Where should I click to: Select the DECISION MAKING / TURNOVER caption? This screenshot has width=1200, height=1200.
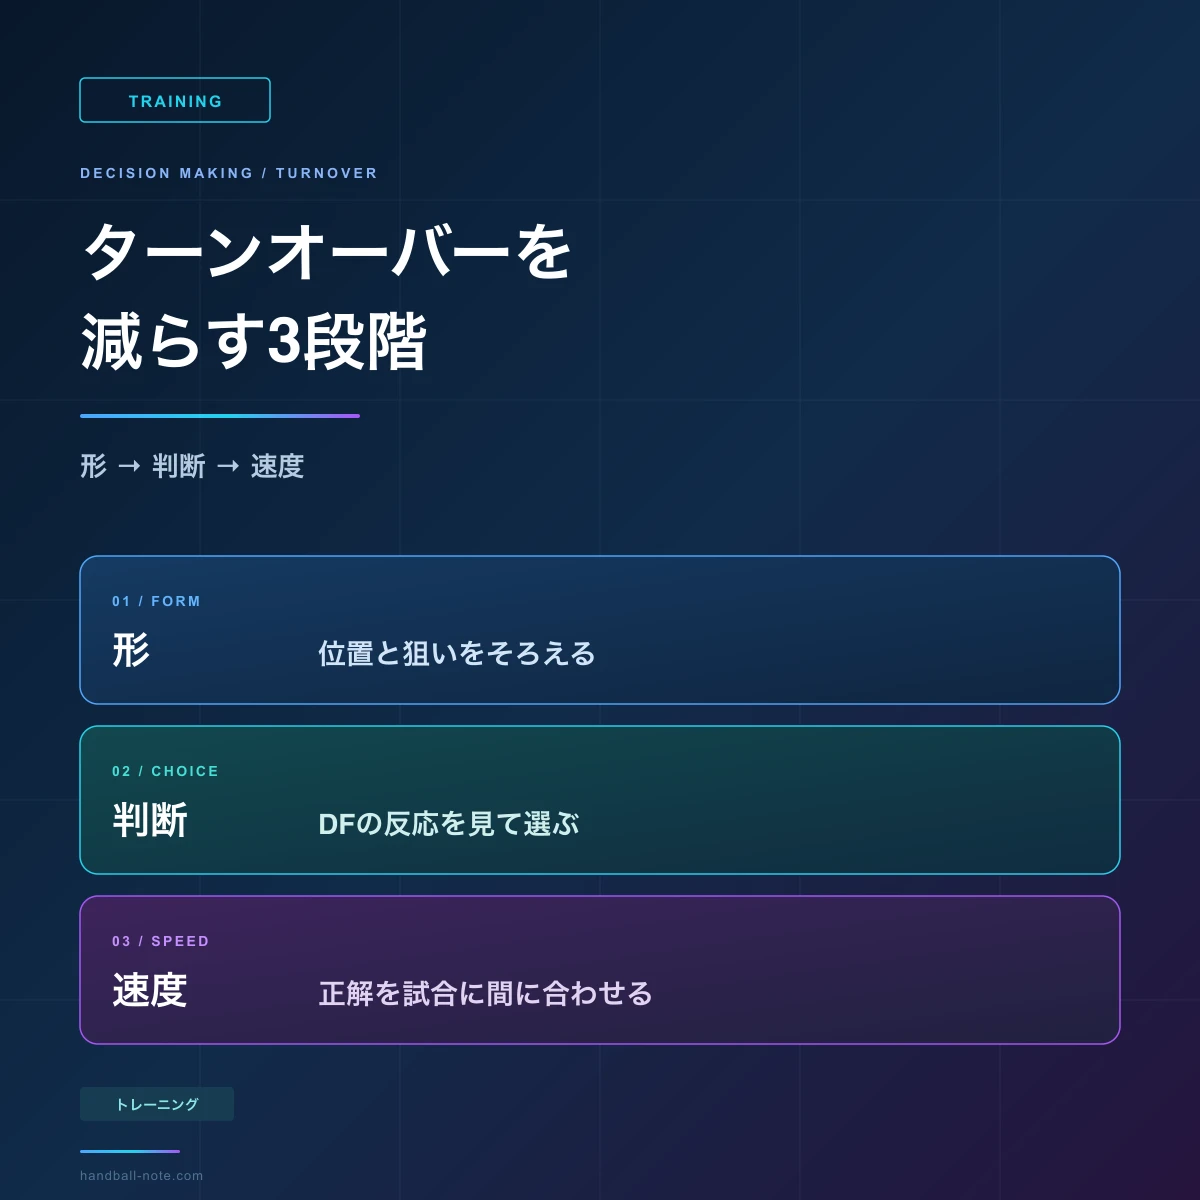229,173
